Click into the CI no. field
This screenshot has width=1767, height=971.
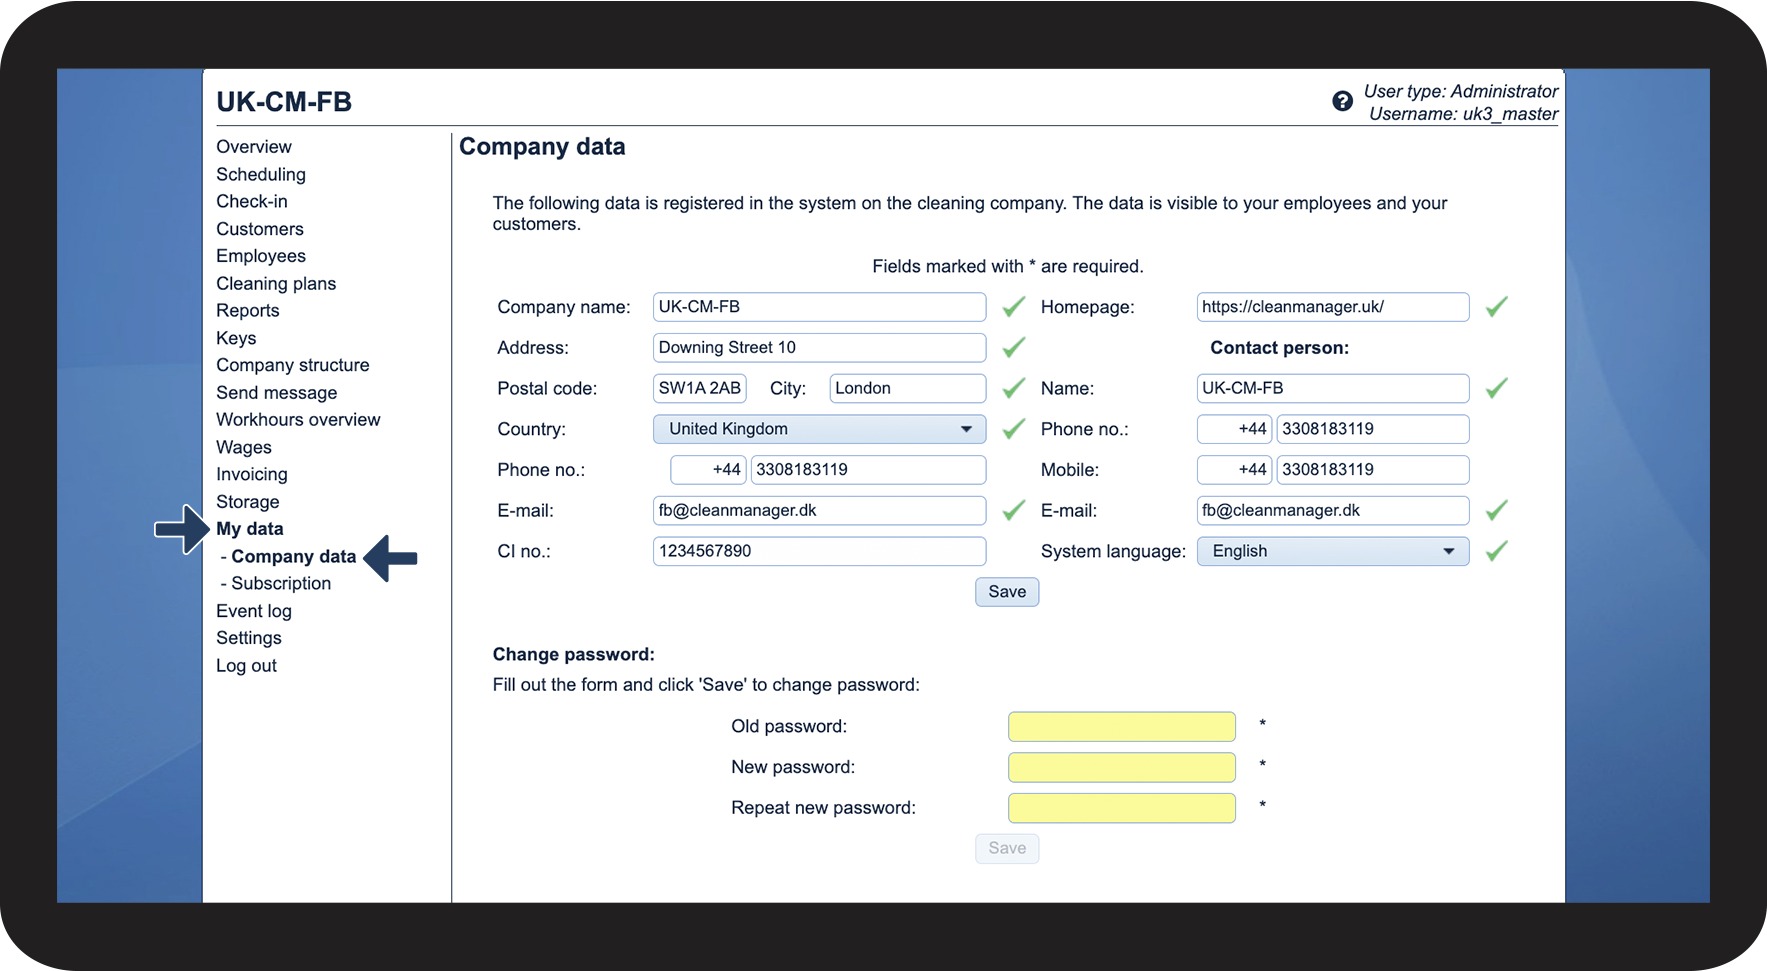point(819,551)
